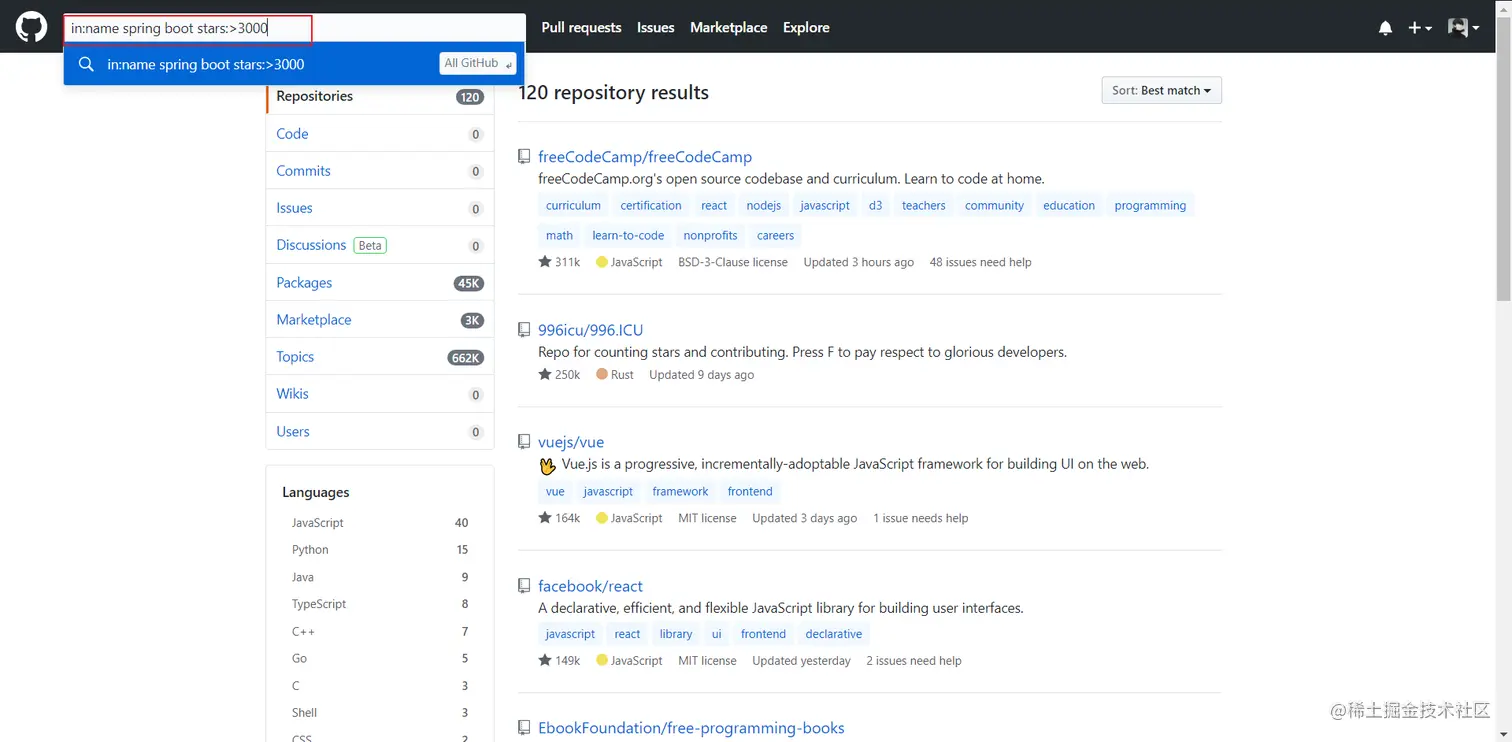Image resolution: width=1512 pixels, height=742 pixels.
Task: Go to Pull requests in the header
Action: (581, 28)
